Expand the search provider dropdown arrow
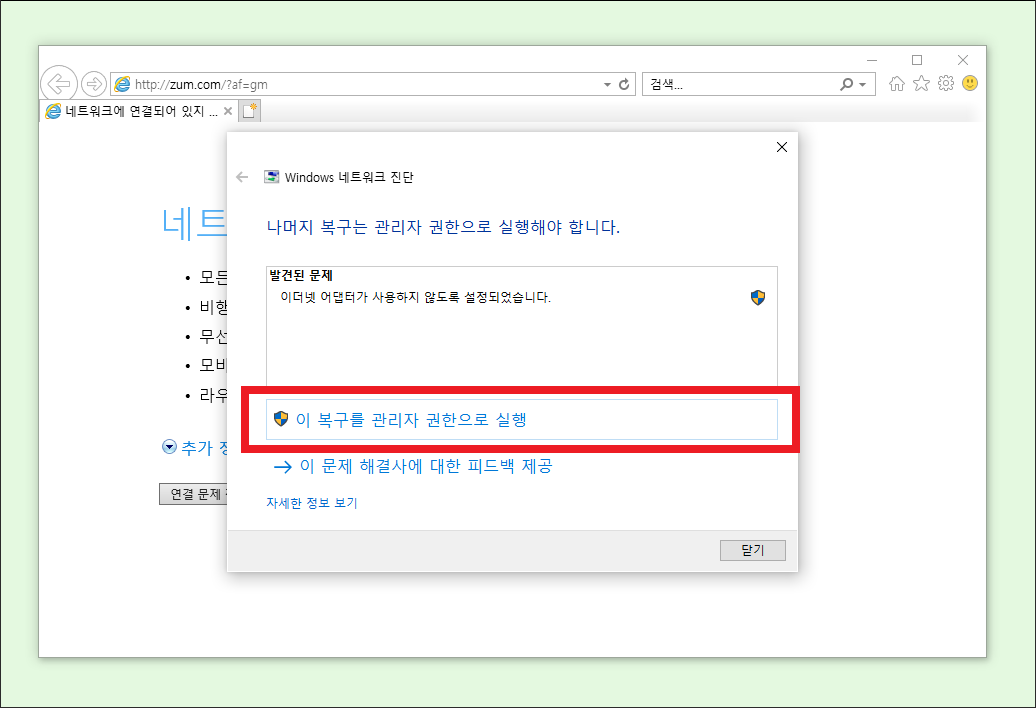Viewport: 1036px width, 708px height. pos(862,85)
